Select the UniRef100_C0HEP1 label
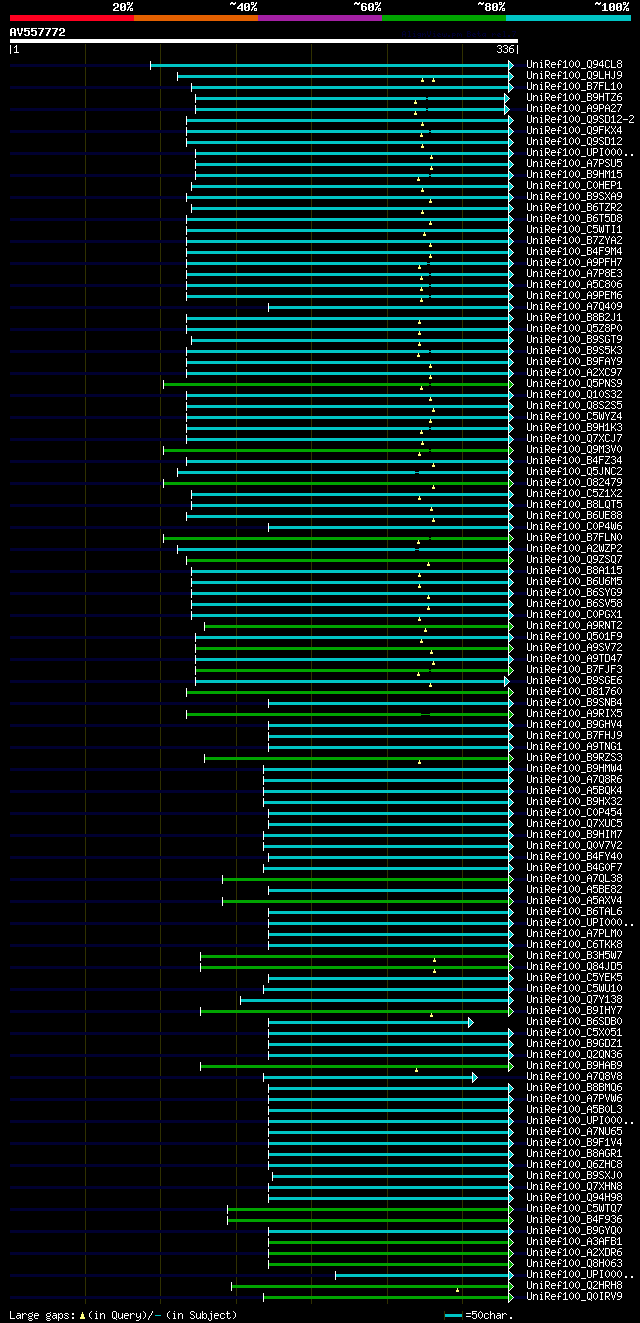This screenshot has width=640, height=1323. coord(574,186)
